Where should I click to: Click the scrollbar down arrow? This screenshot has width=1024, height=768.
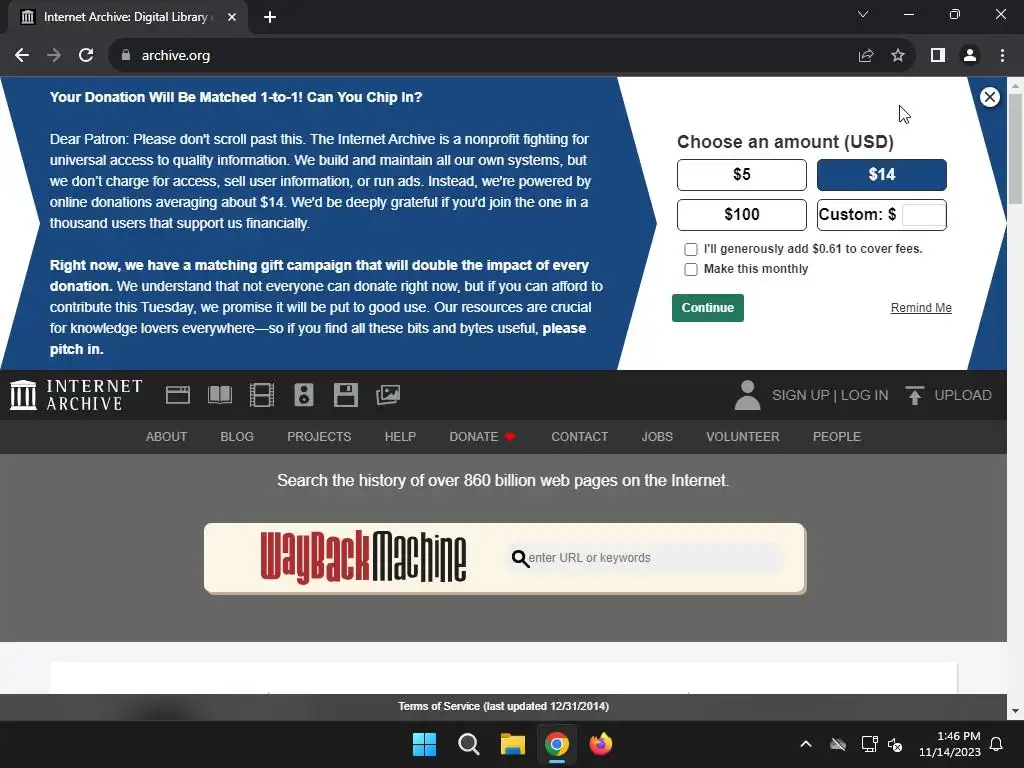pos(1015,711)
